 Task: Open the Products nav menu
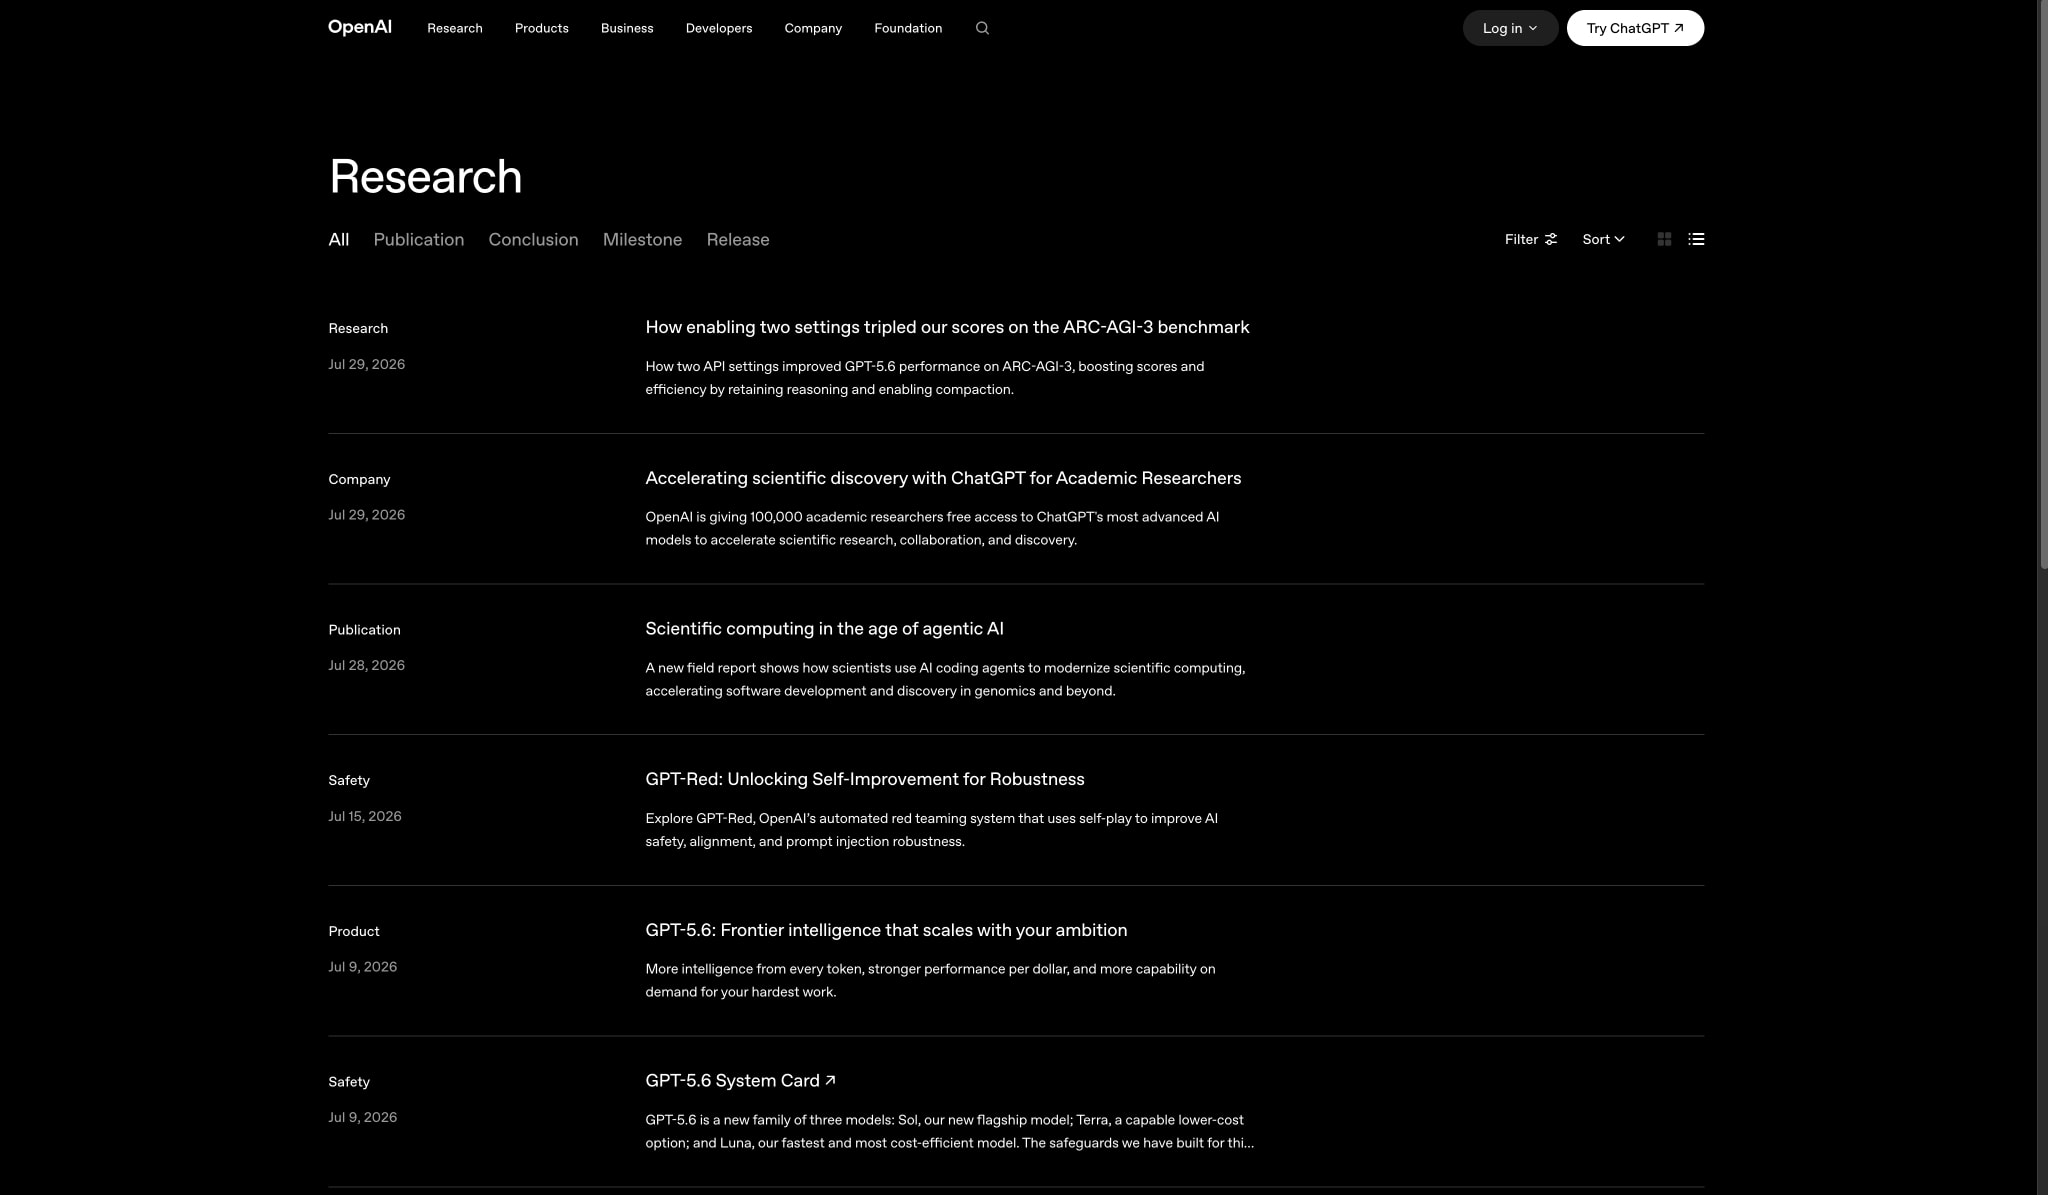click(x=542, y=28)
